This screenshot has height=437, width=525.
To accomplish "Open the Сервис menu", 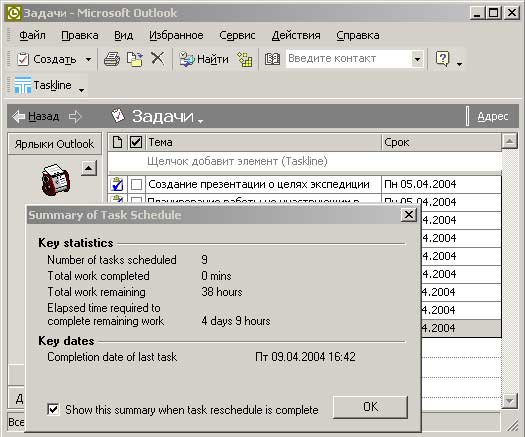I will click(x=237, y=35).
